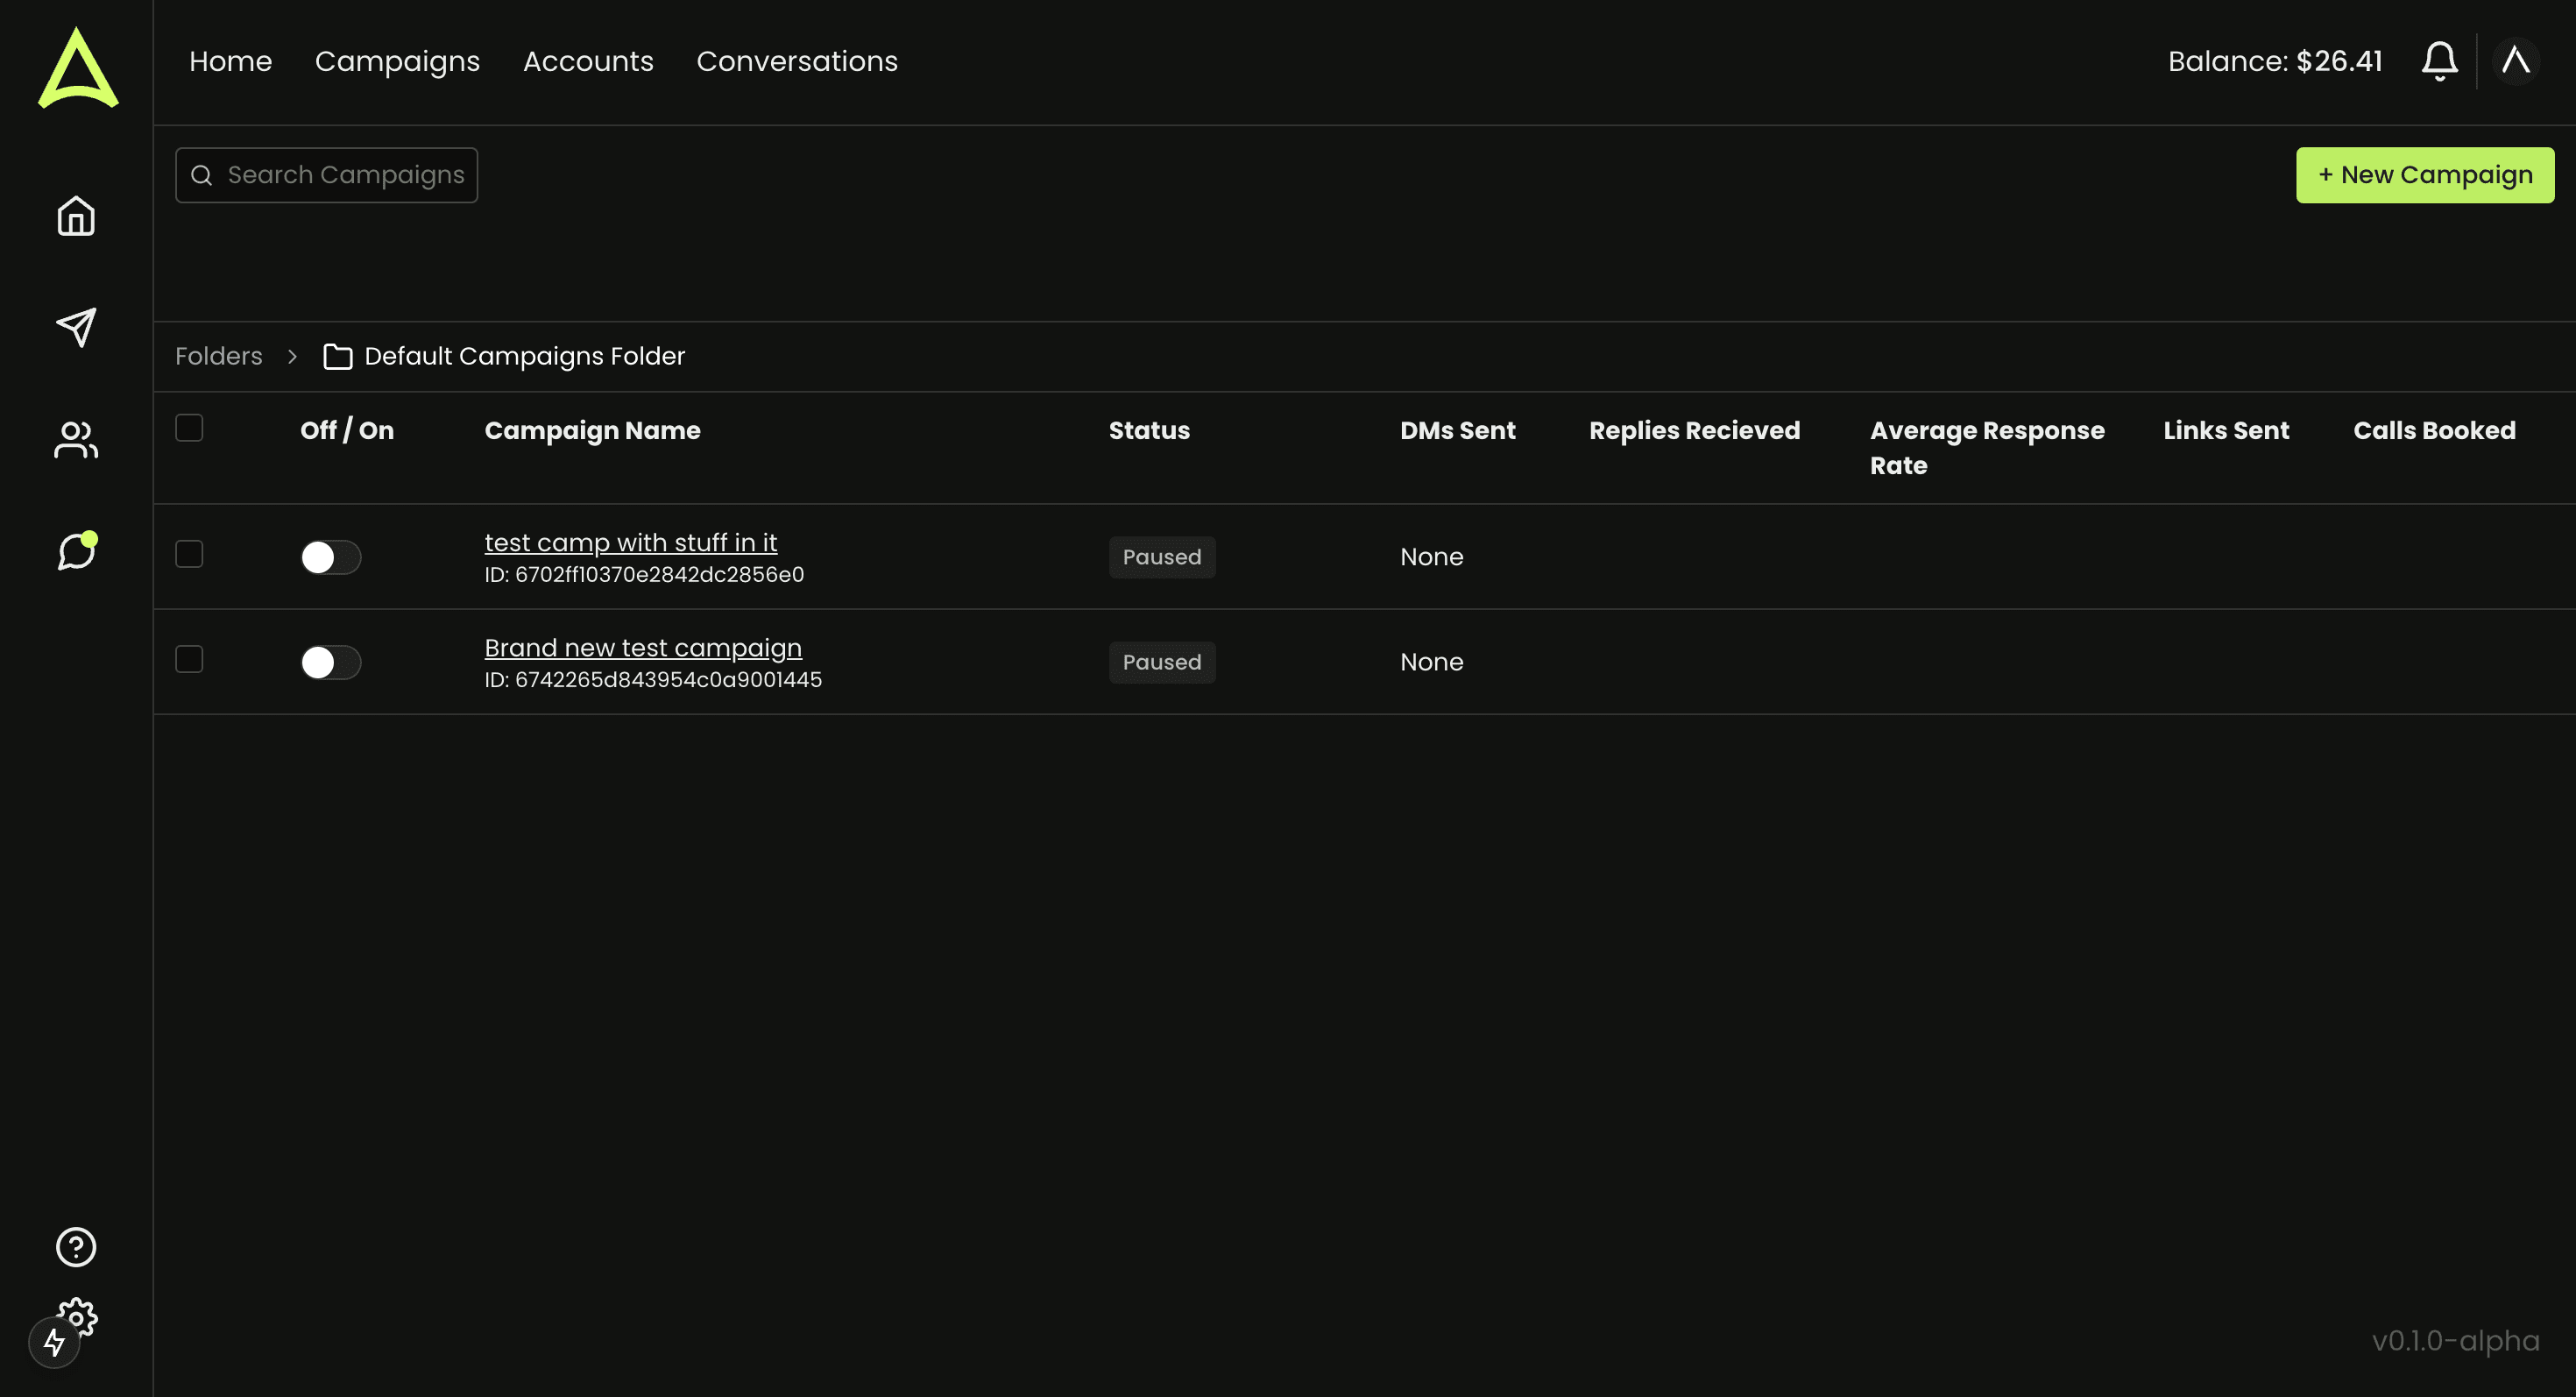2576x1397 pixels.
Task: Turn on 'Brand new test campaign' toggle
Action: (331, 661)
